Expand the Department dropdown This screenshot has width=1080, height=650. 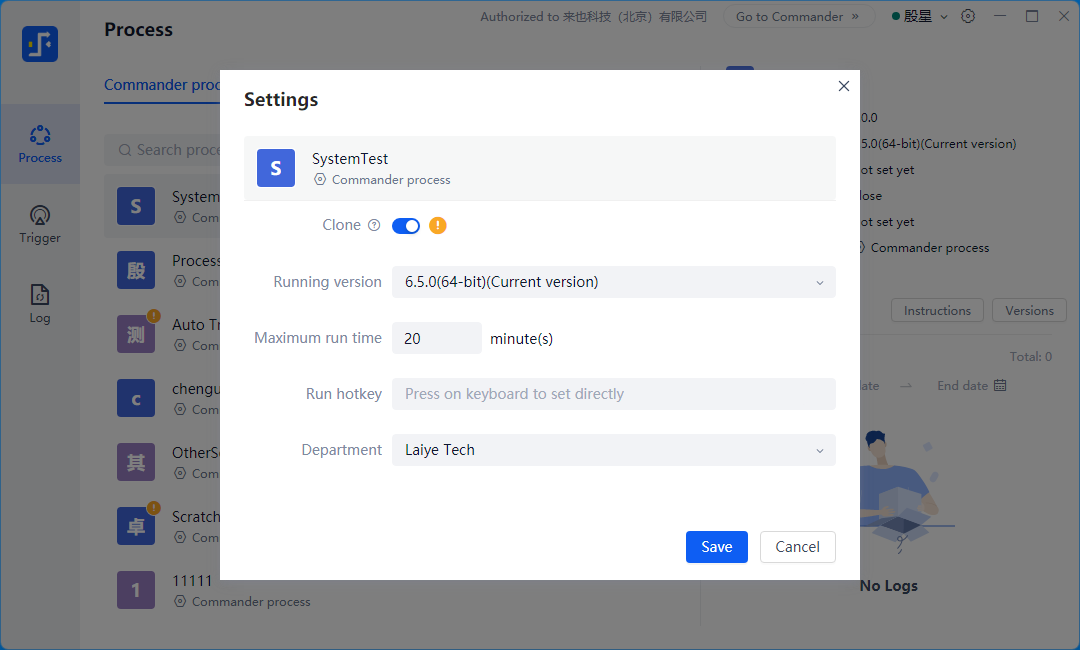tap(613, 450)
